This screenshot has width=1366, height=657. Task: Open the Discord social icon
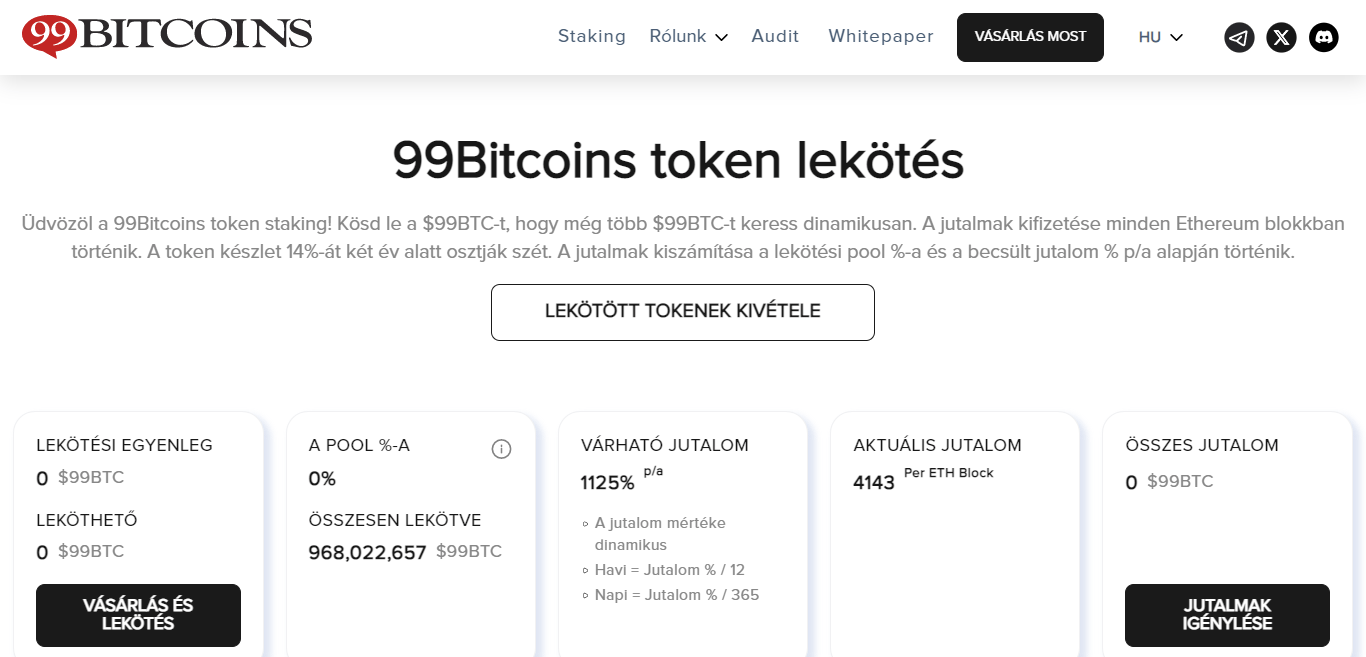point(1323,38)
